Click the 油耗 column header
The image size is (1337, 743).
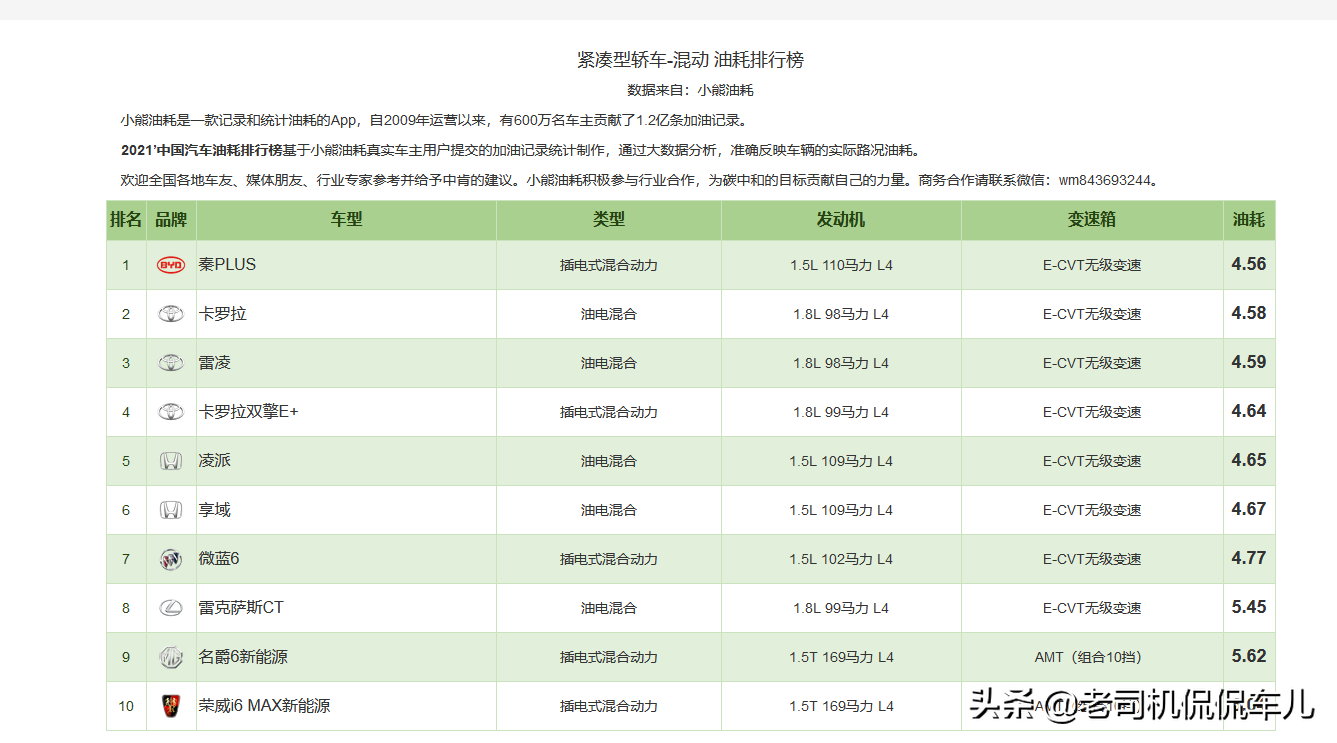click(x=1249, y=220)
